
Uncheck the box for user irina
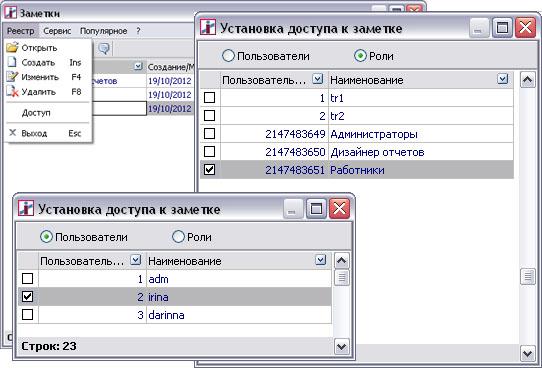[x=28, y=296]
